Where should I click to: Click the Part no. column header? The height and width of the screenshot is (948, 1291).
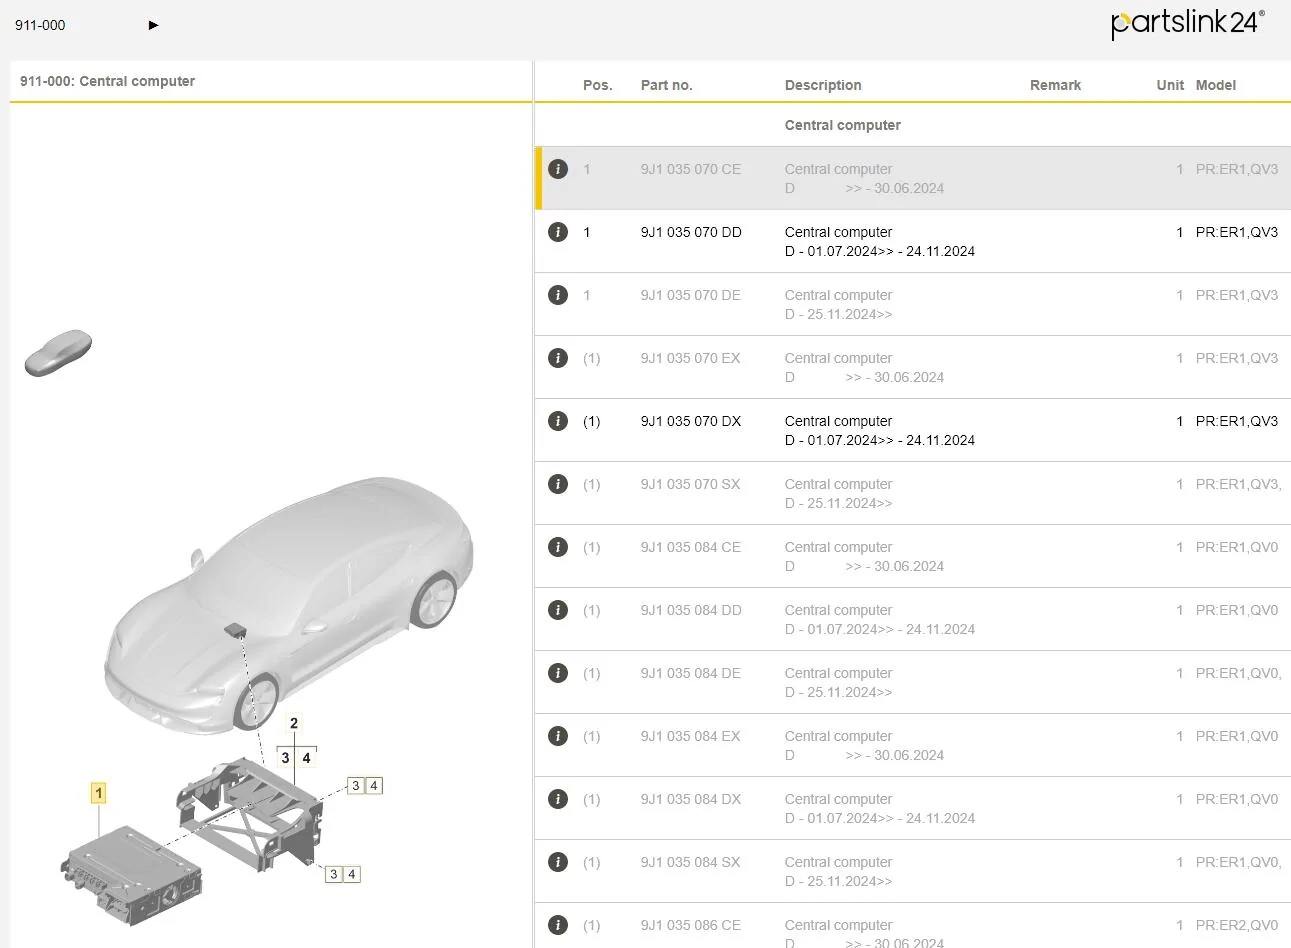[667, 85]
